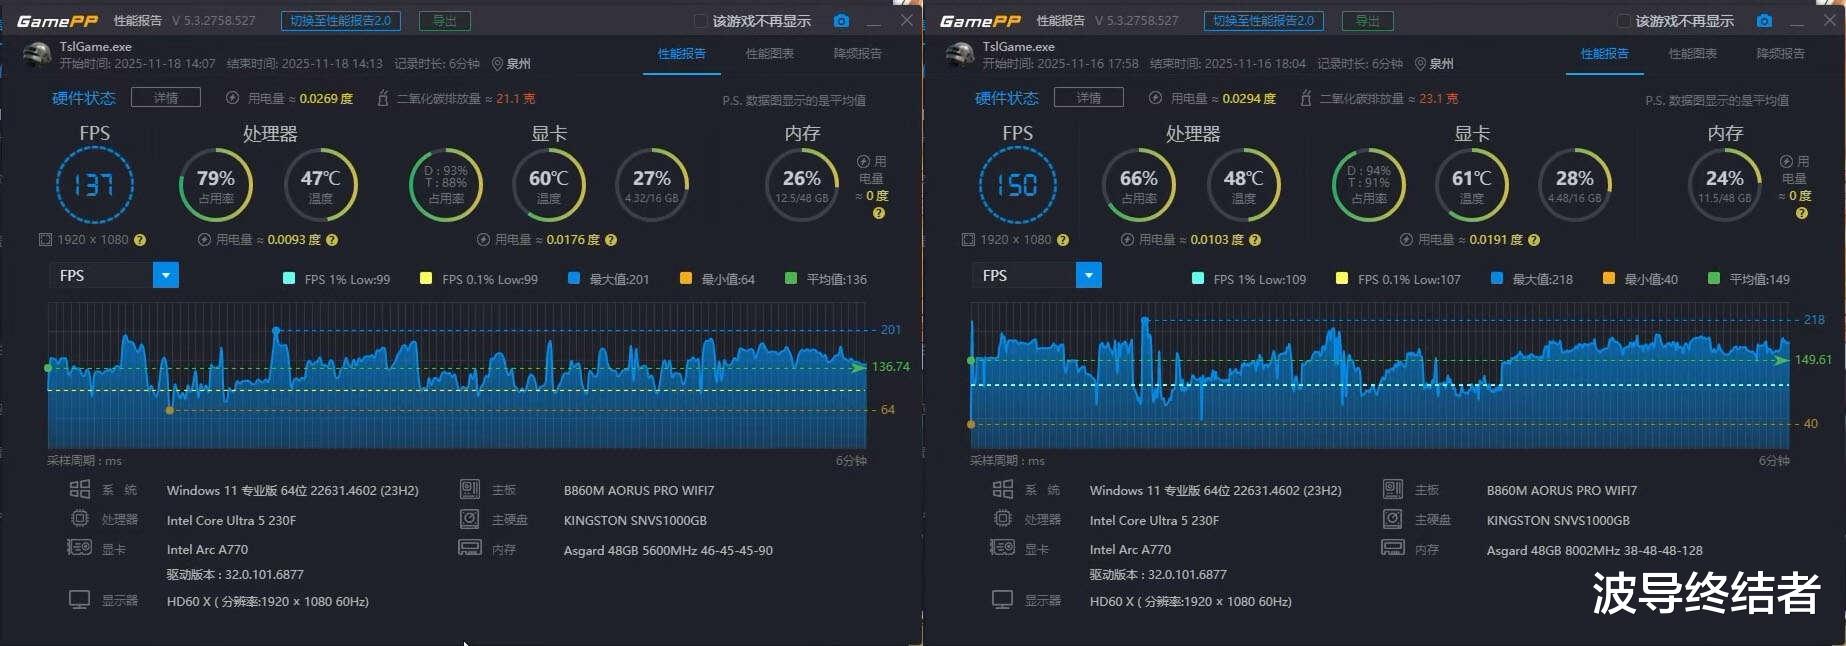The width and height of the screenshot is (1846, 646).
Task: Click help icon beside 0.0191 度 GPU power
Action: pyautogui.click(x=1534, y=240)
